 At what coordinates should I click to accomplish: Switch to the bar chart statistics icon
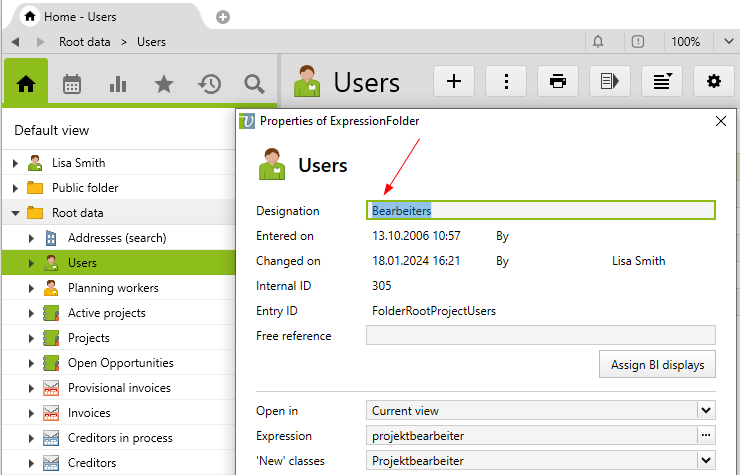pos(118,84)
